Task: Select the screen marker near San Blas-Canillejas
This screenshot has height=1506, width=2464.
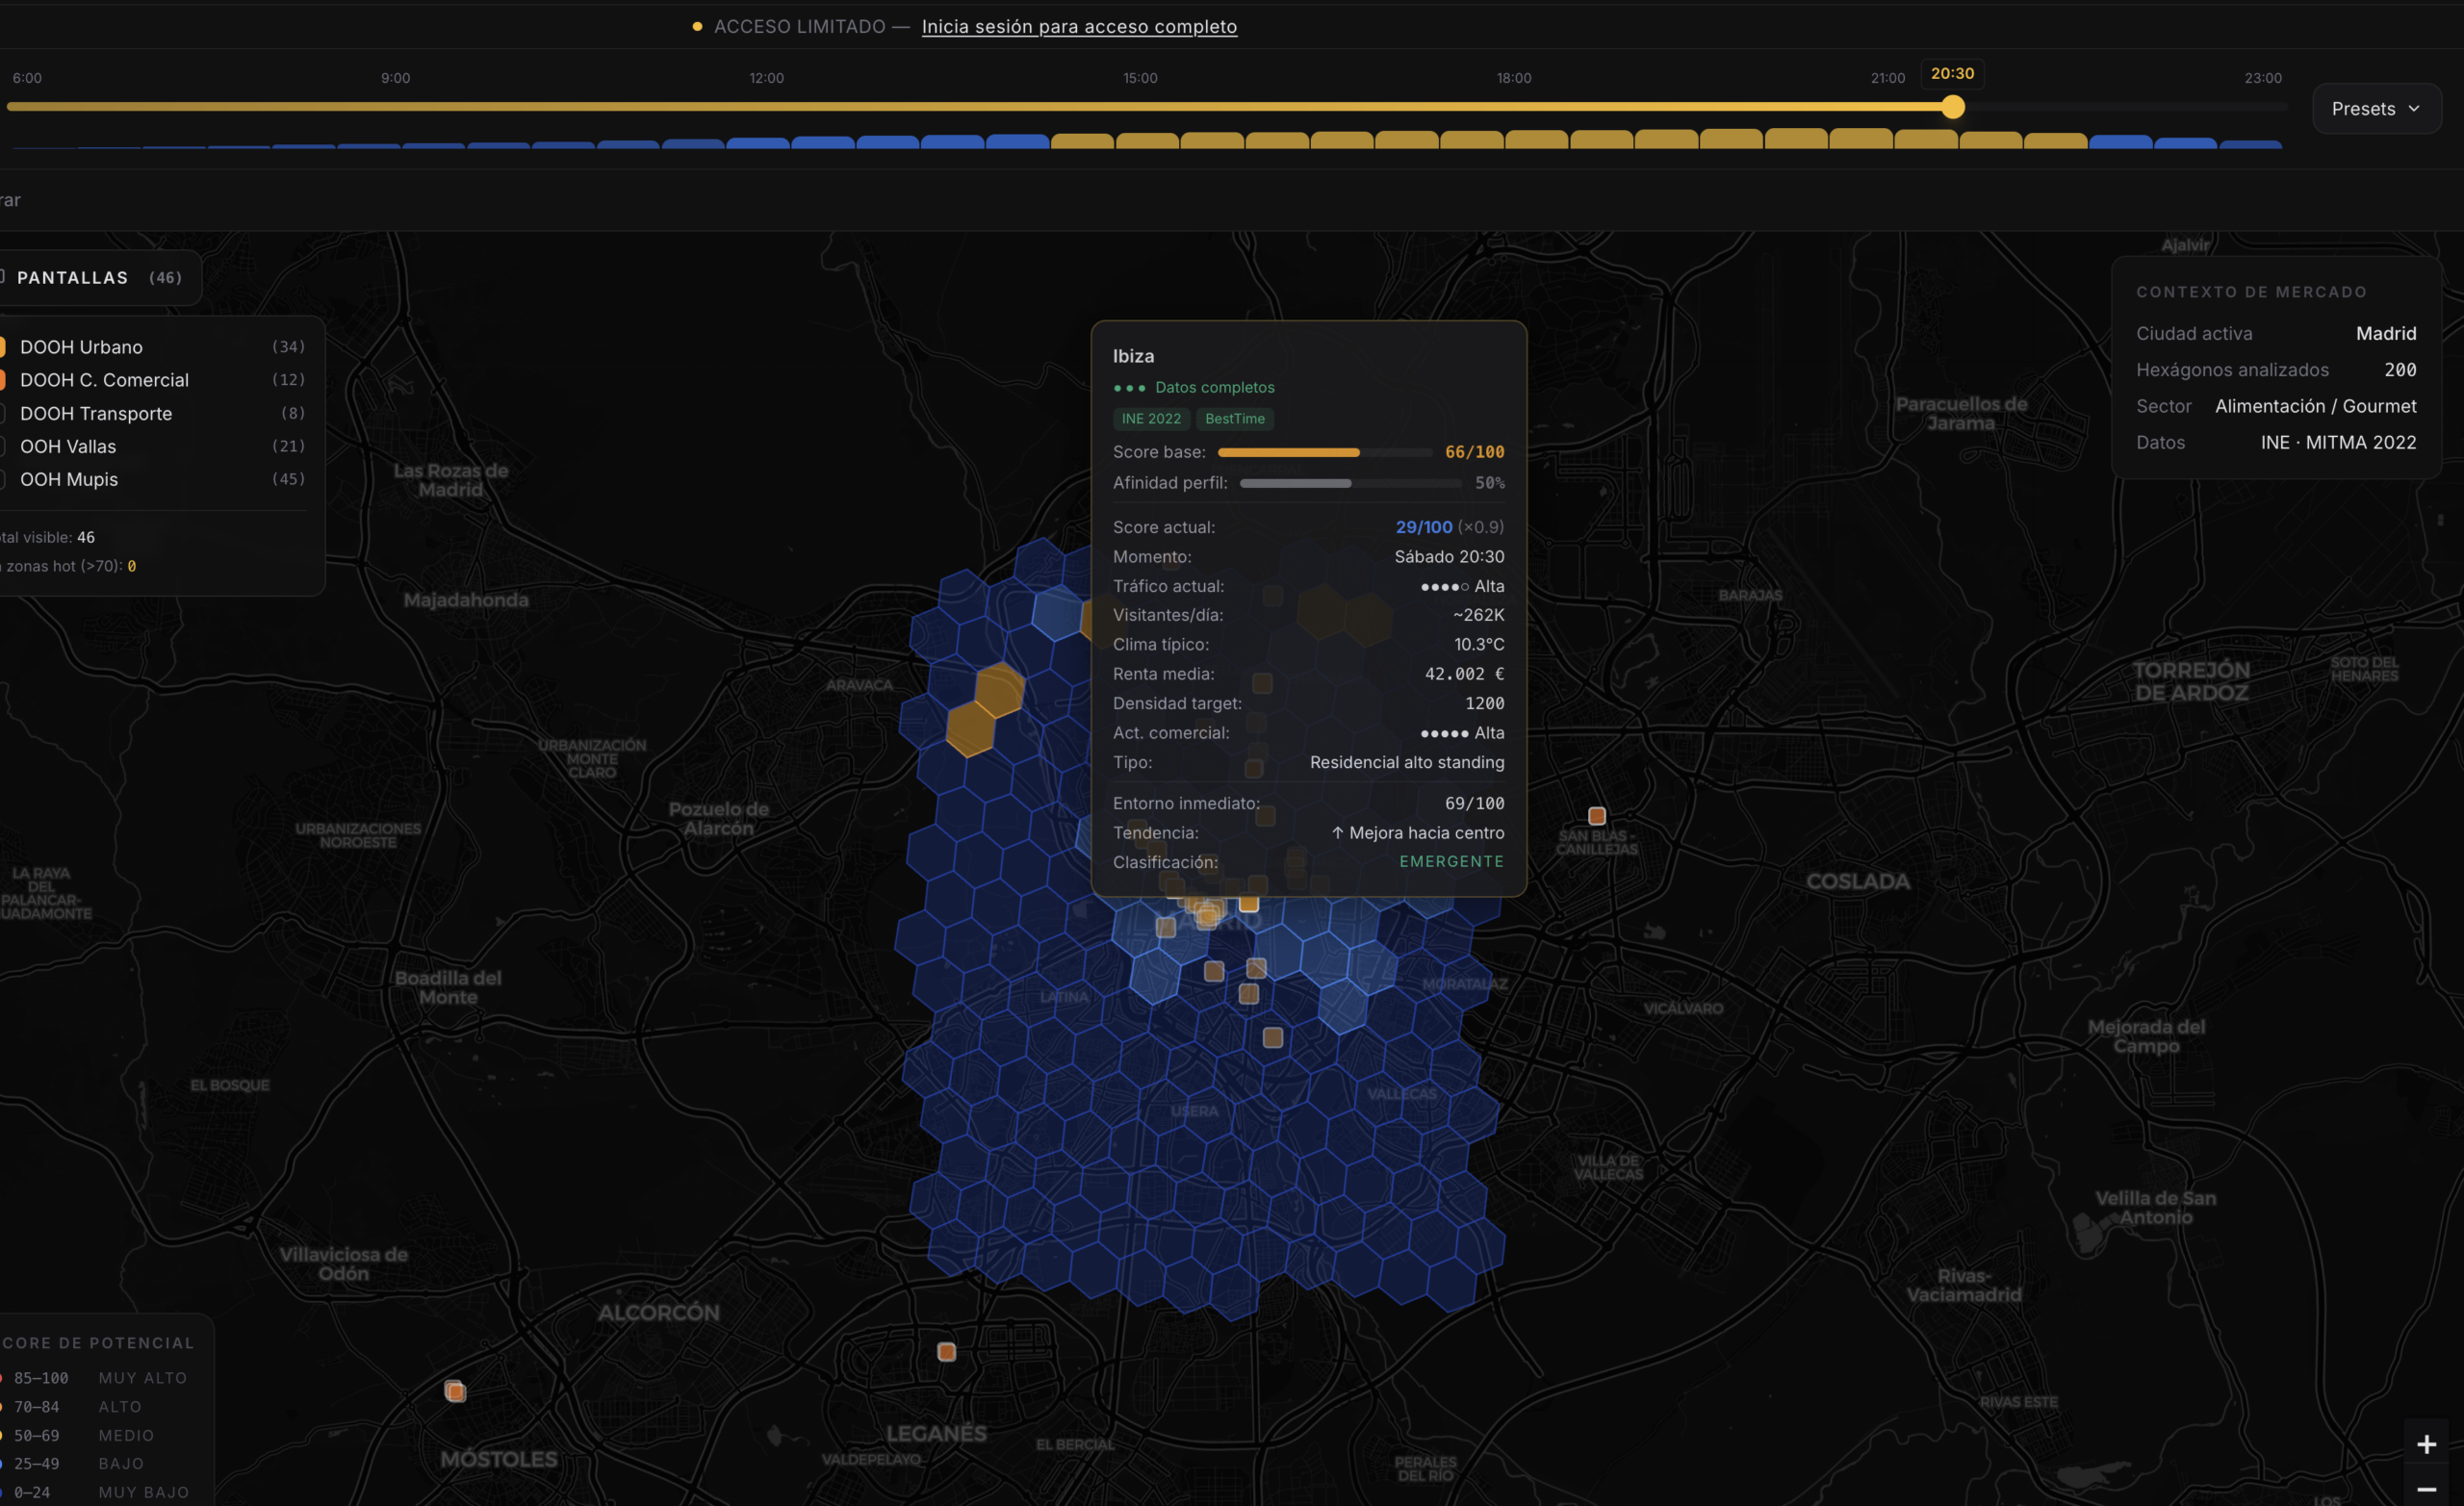Action: pyautogui.click(x=1598, y=815)
